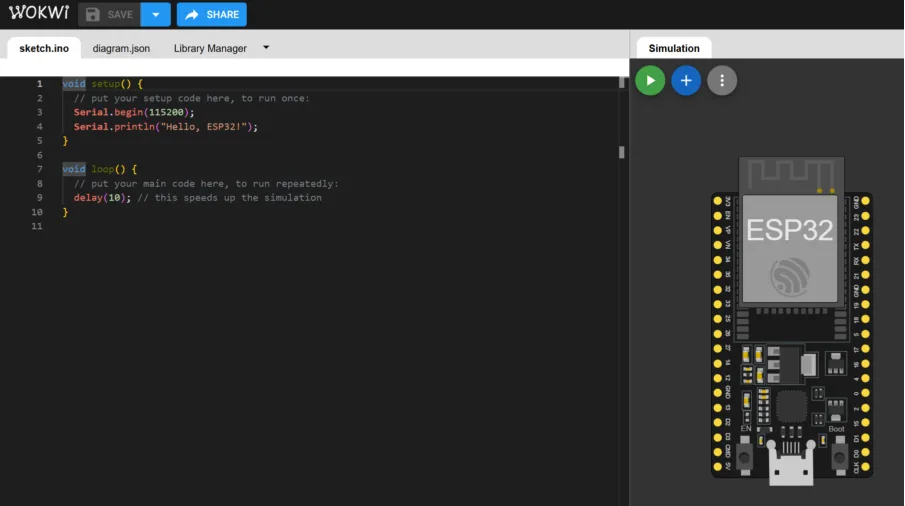Open the Library Manager tab

click(x=210, y=48)
